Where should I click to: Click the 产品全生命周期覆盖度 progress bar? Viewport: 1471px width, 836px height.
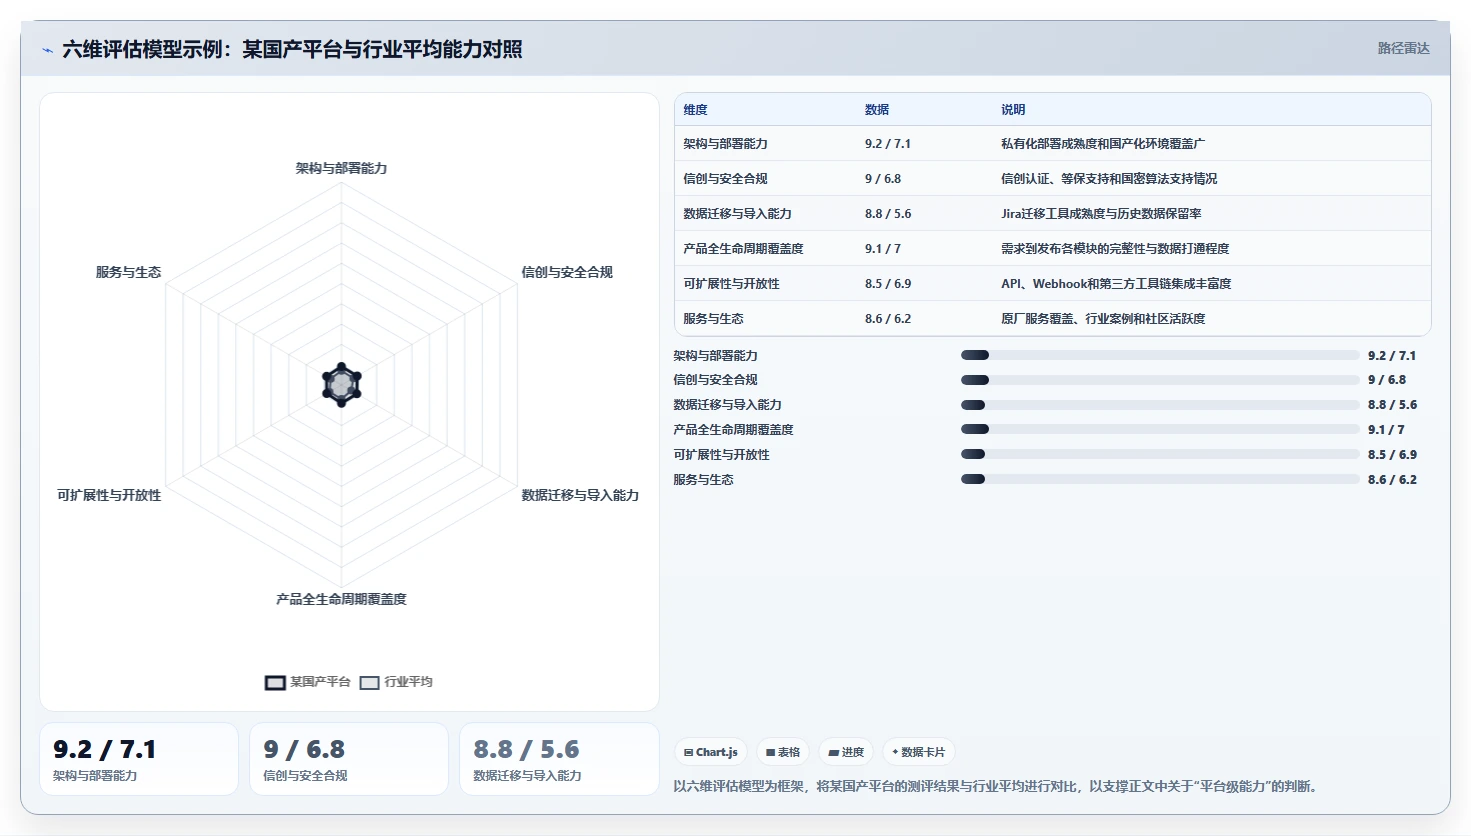[x=1160, y=429]
